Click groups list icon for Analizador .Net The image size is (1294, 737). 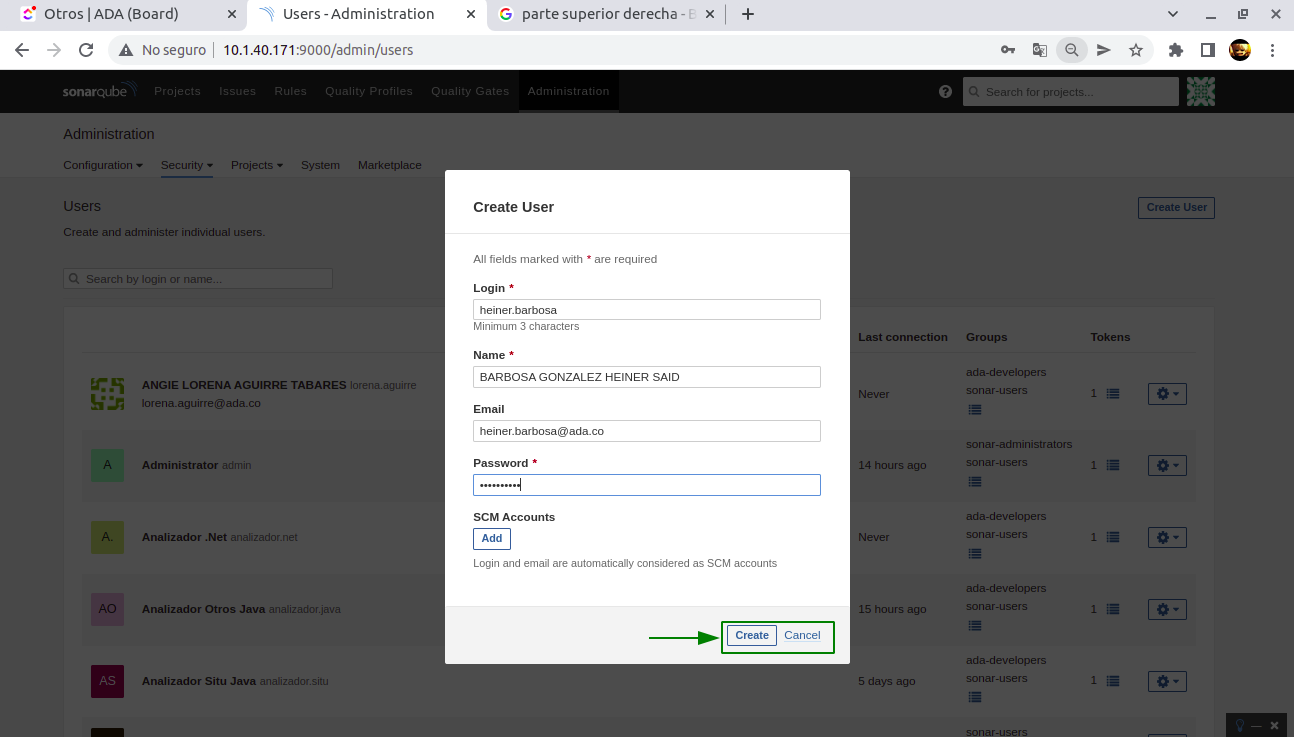click(975, 554)
